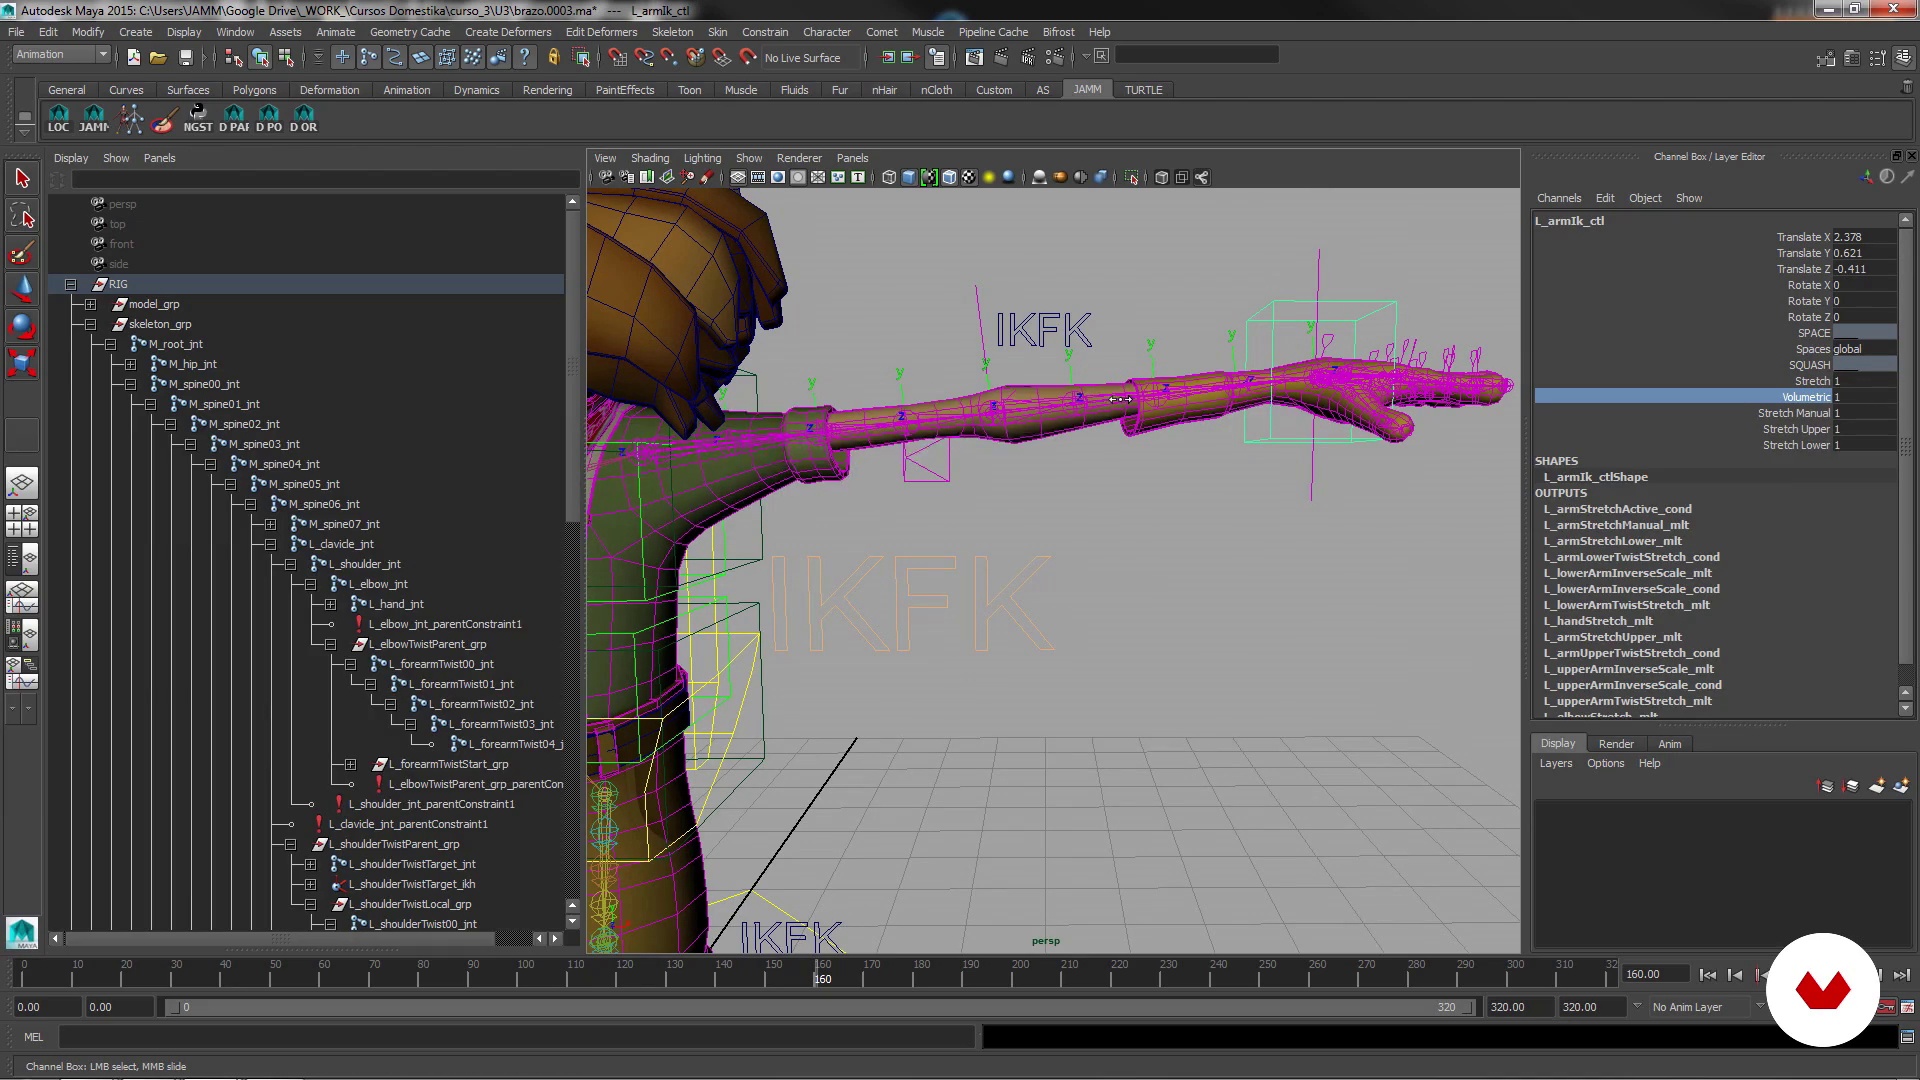
Task: Toggle use all lights icon
Action: (989, 178)
